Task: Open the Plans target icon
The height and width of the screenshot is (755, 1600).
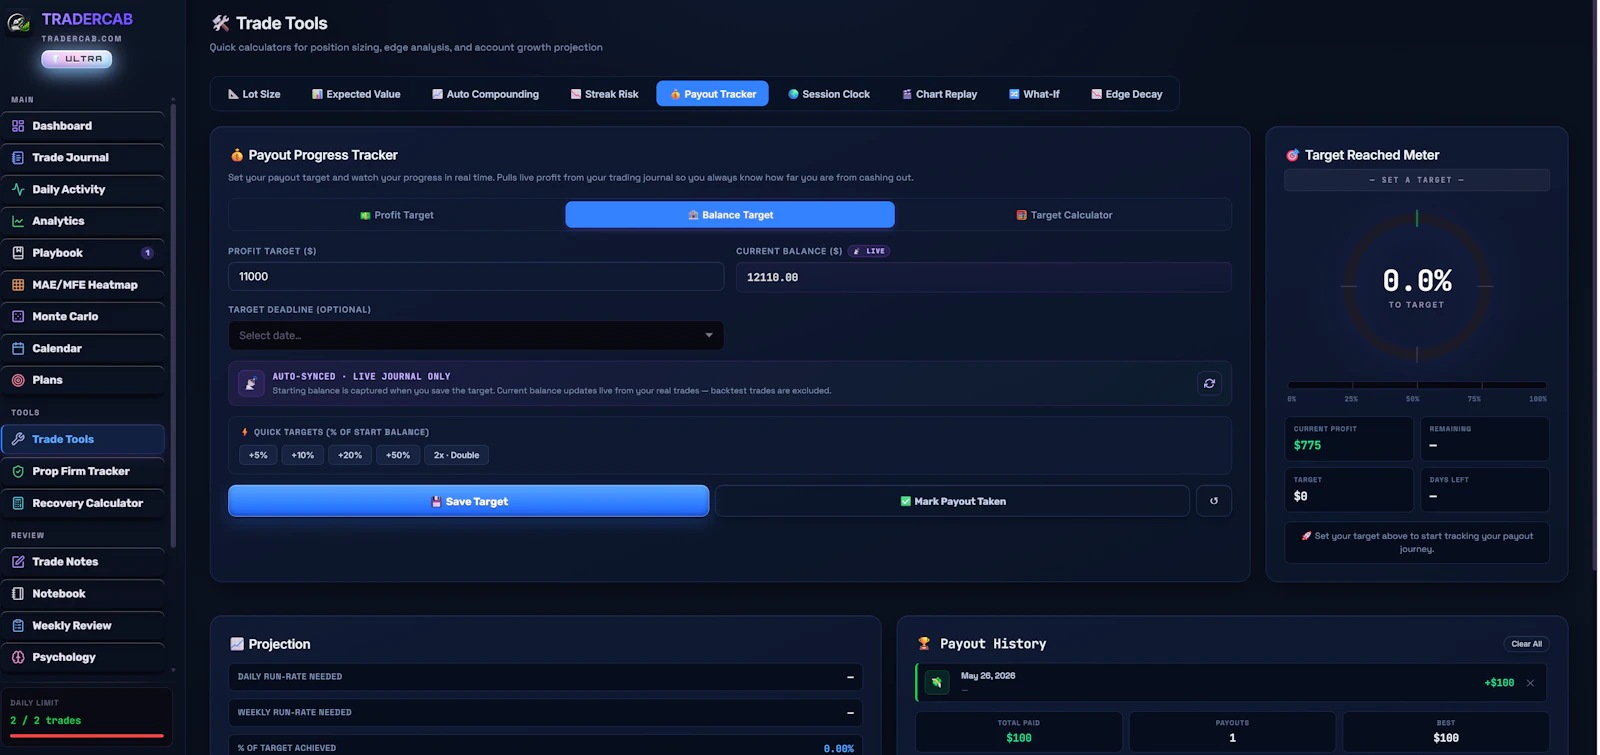Action: pyautogui.click(x=18, y=380)
